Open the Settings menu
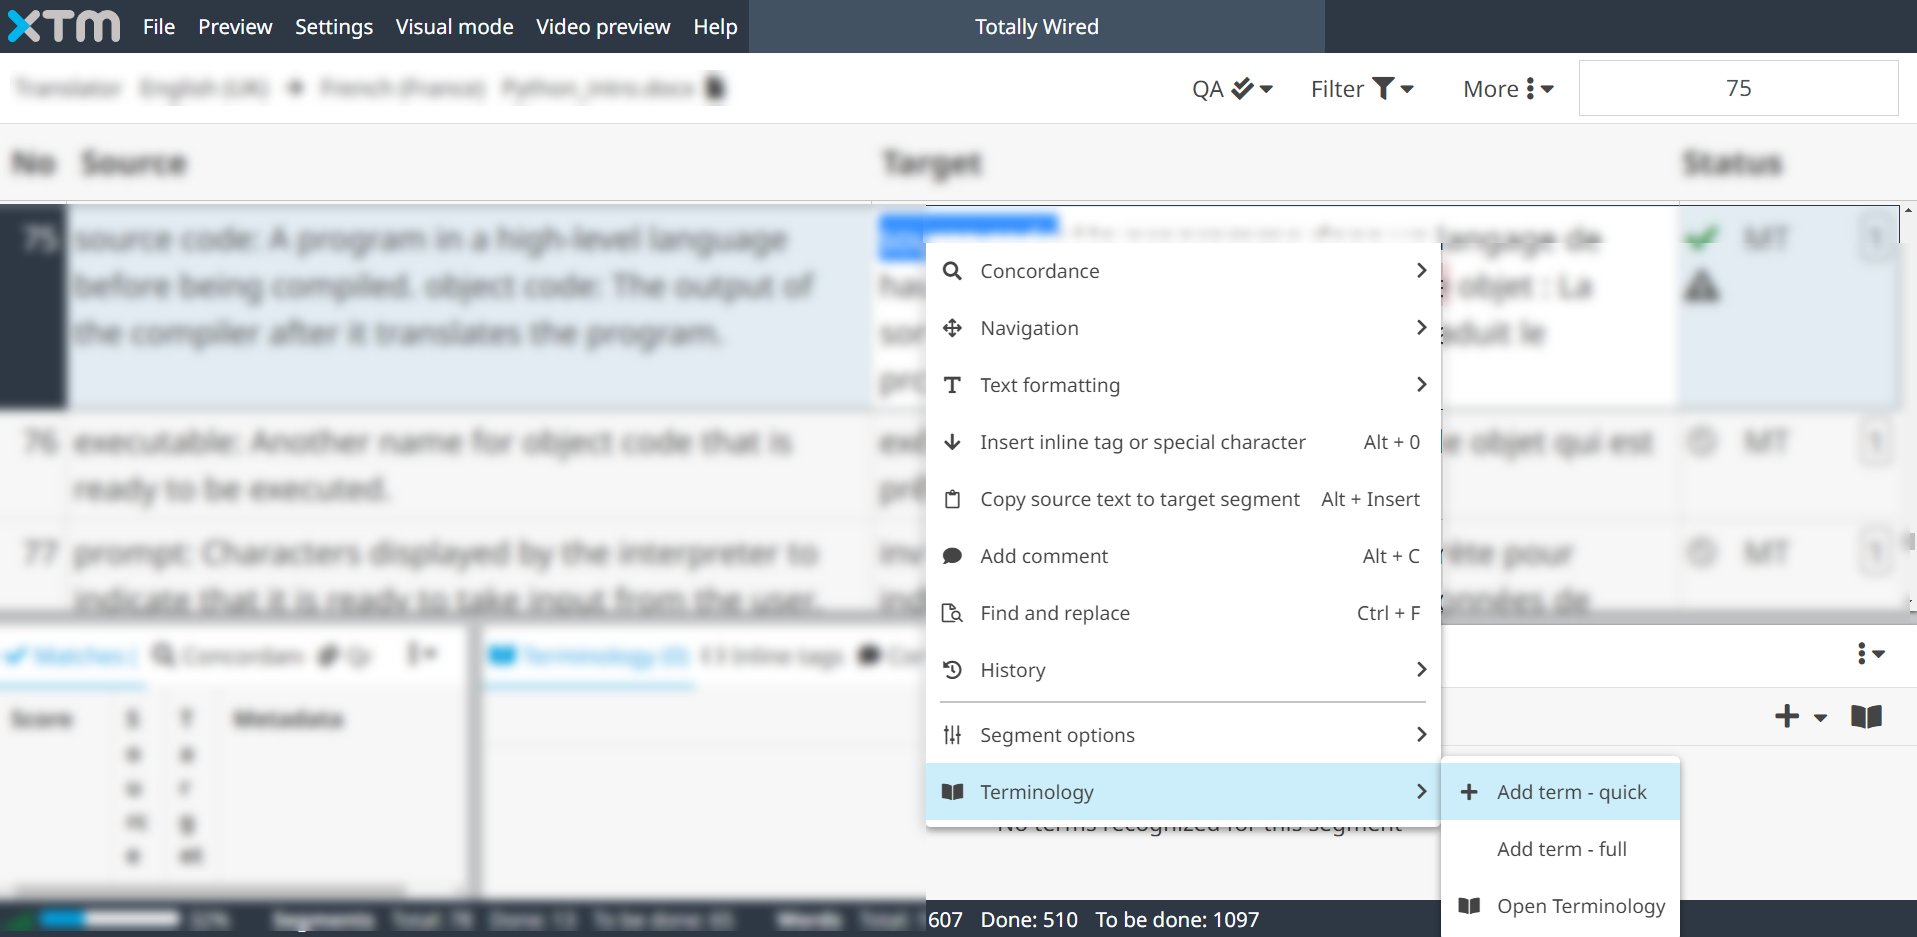 click(x=334, y=27)
